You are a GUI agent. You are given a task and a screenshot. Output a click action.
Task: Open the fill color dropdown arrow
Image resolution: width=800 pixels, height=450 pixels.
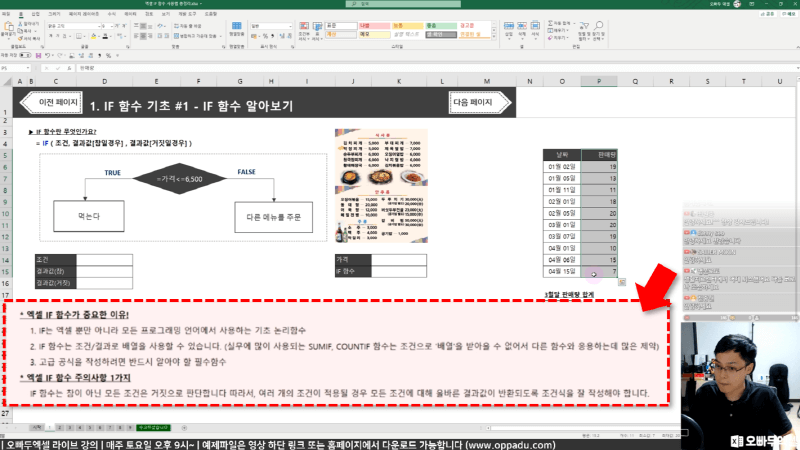click(x=99, y=36)
